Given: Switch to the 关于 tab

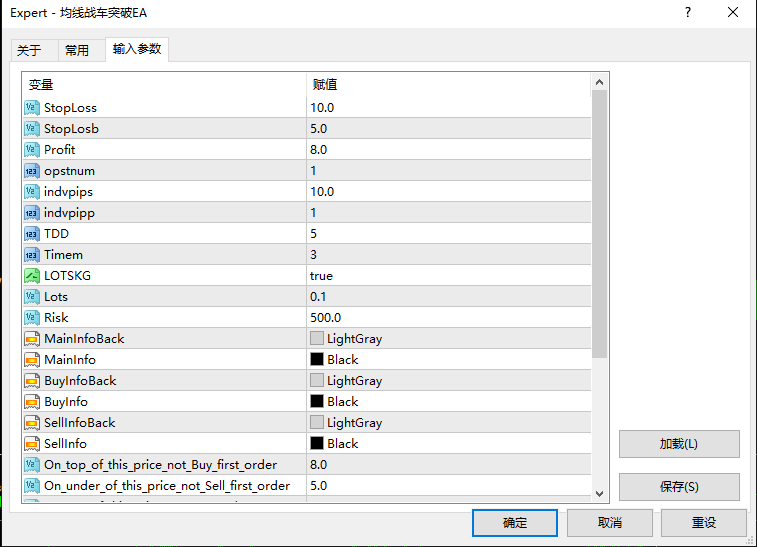Looking at the screenshot, I should (30, 51).
